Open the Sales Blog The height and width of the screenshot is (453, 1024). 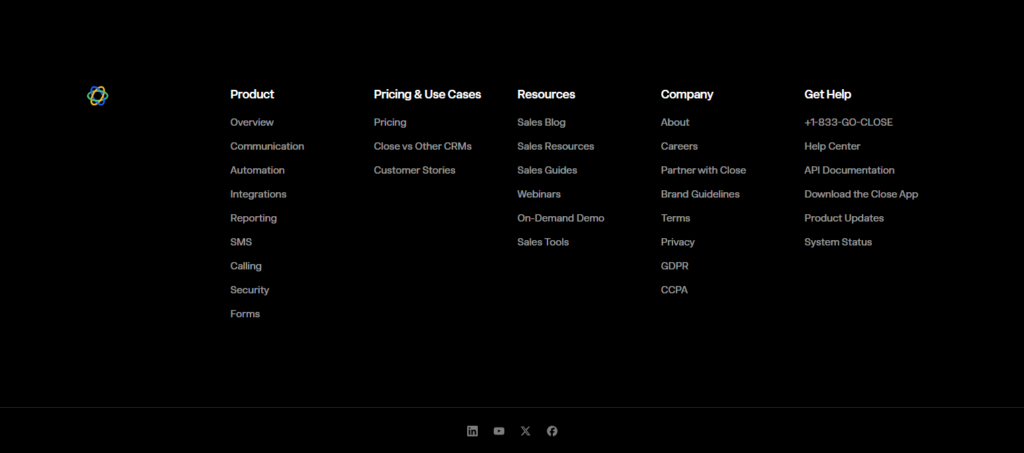pos(541,122)
